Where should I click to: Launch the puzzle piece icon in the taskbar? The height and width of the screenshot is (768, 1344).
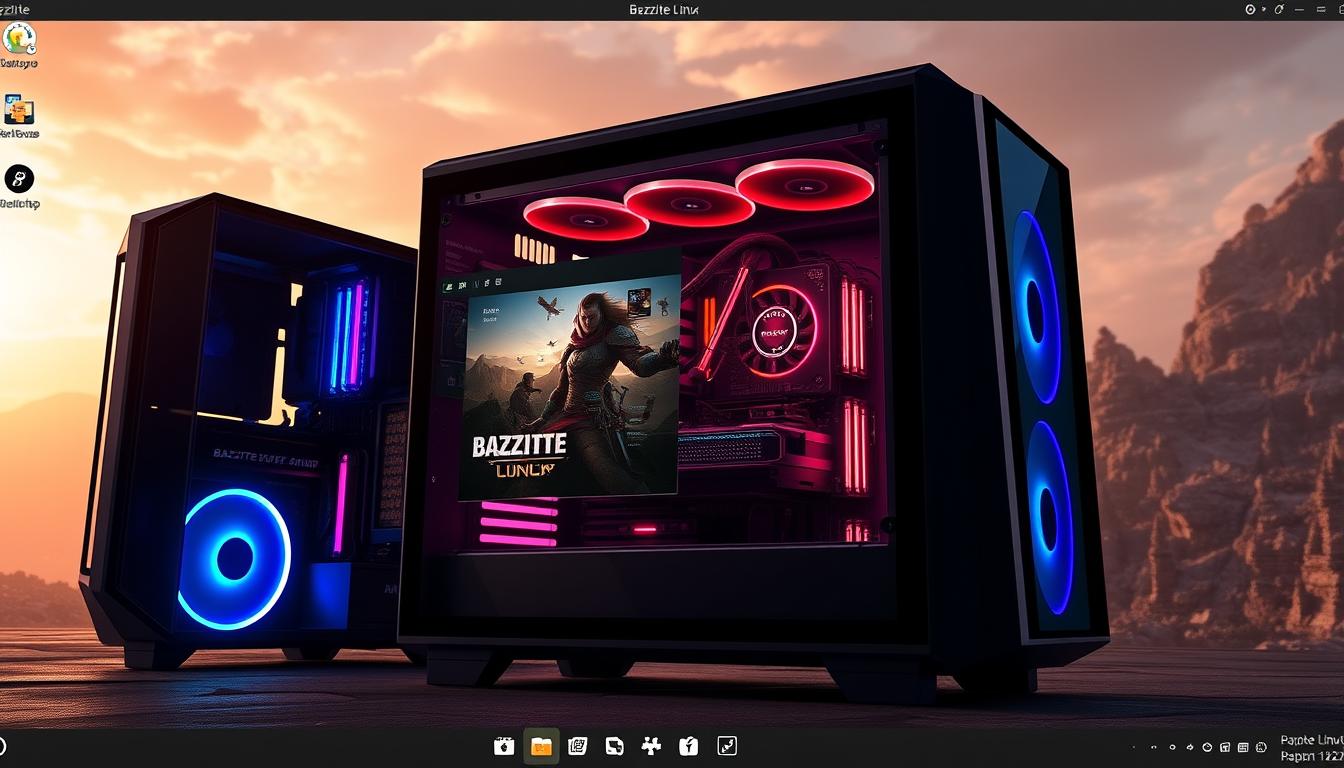click(x=651, y=746)
